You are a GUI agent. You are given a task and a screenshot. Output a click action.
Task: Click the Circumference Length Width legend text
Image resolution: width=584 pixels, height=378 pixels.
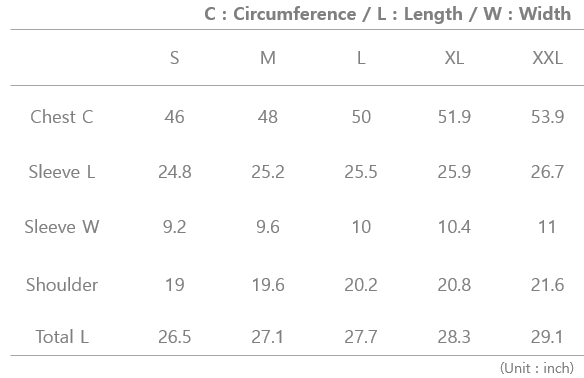point(387,14)
